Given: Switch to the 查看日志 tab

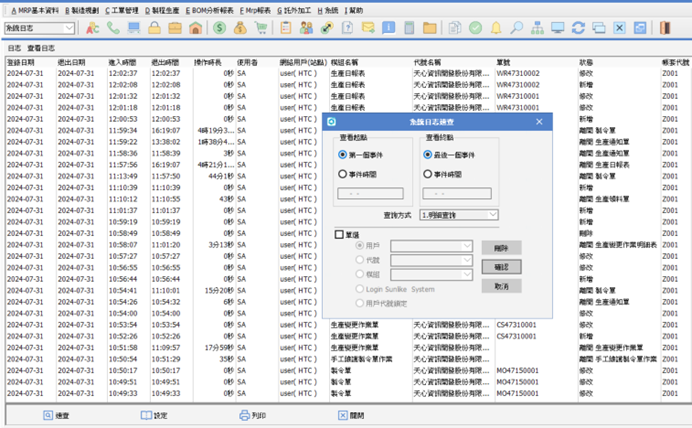Looking at the screenshot, I should (41, 48).
